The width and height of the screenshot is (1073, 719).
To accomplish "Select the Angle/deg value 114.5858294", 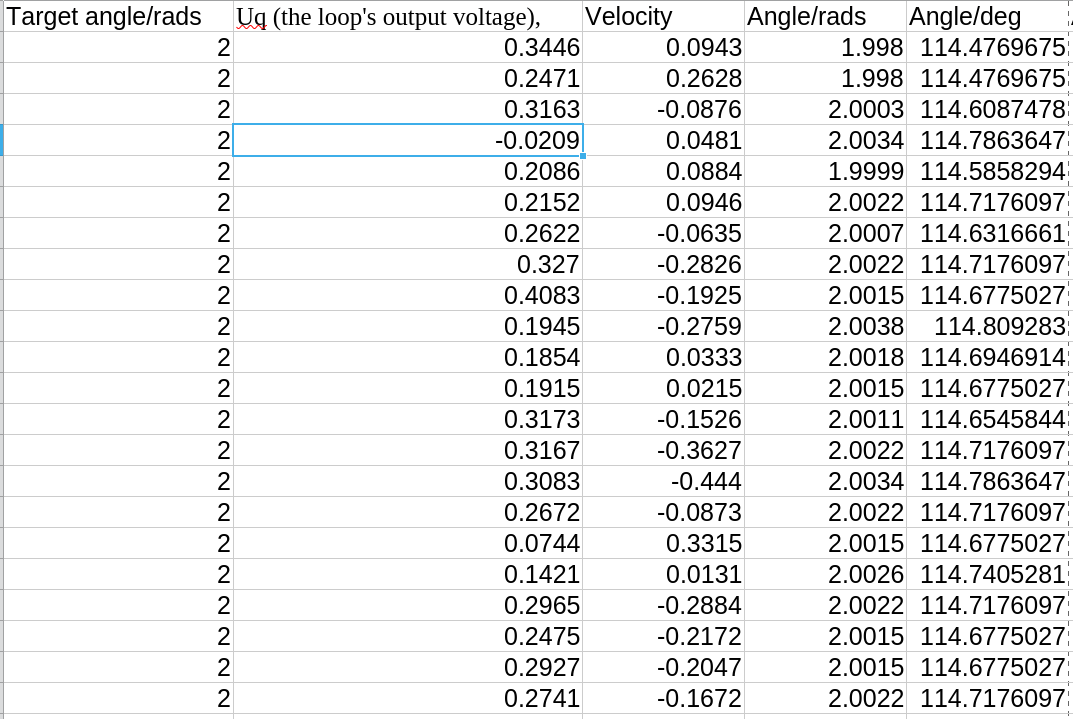I will (987, 171).
